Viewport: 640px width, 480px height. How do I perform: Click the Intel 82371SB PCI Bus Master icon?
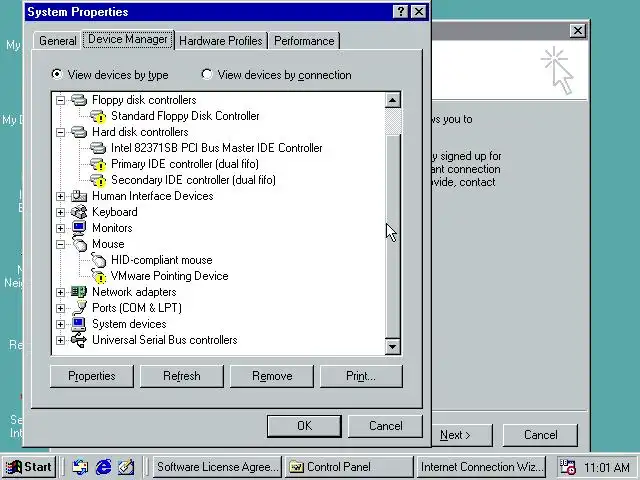(98, 148)
